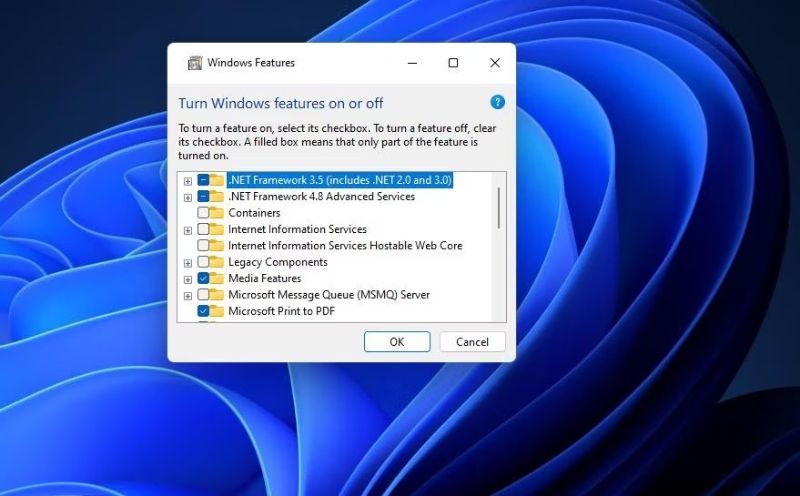
Task: Click the .NET Framework 3.5 folder icon
Action: (218, 180)
